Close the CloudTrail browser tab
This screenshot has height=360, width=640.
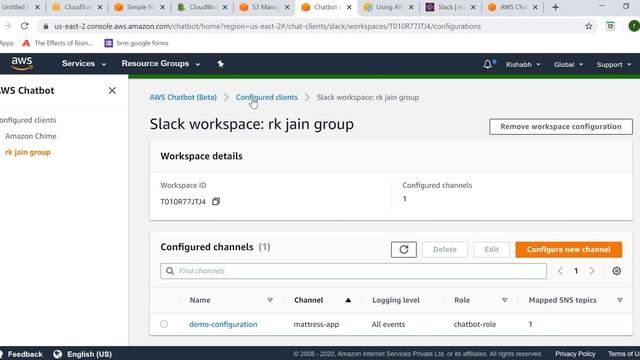click(100, 7)
